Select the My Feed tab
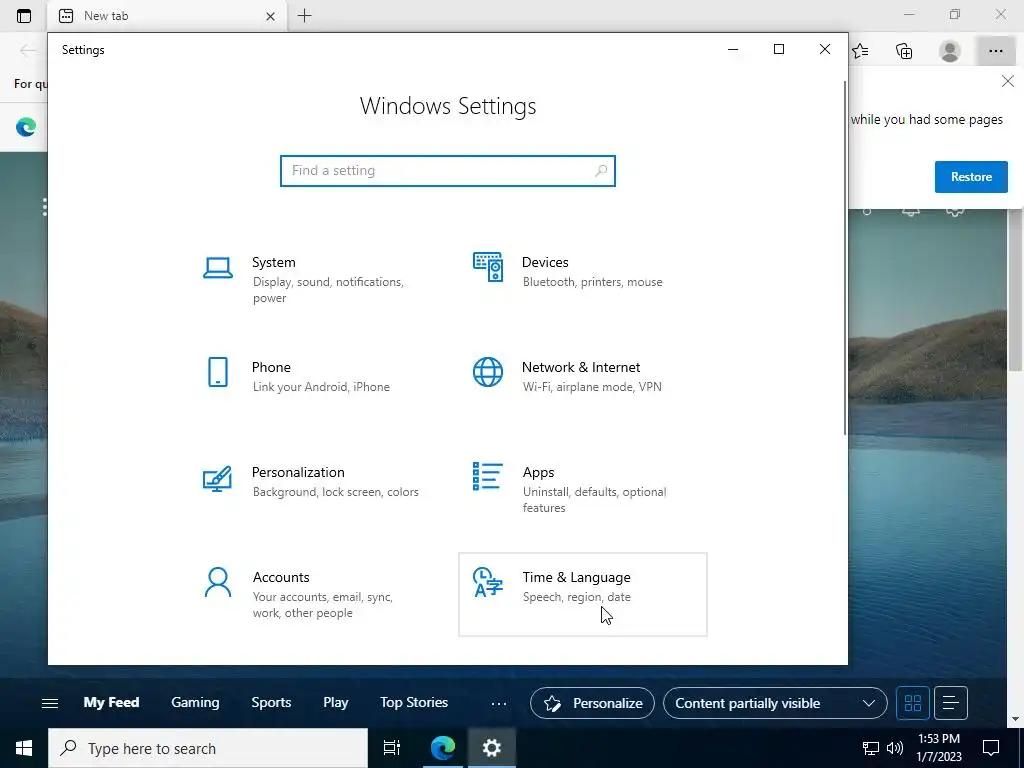Viewport: 1024px width, 768px height. (111, 703)
